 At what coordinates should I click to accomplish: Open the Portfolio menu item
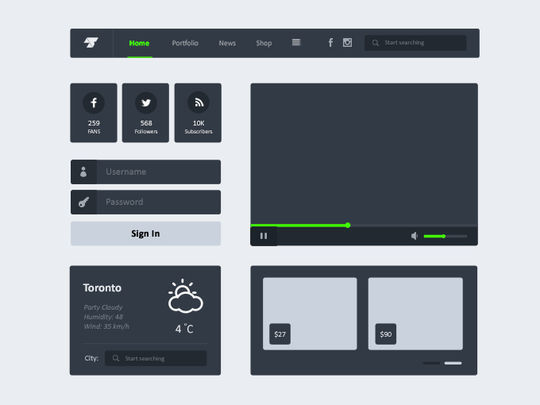click(x=185, y=43)
